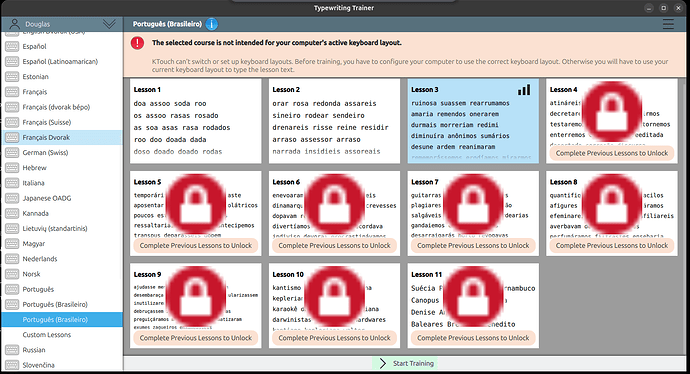The height and width of the screenshot is (374, 690).
Task: Click the keyboard icon next to Magyar
Action: (12, 243)
